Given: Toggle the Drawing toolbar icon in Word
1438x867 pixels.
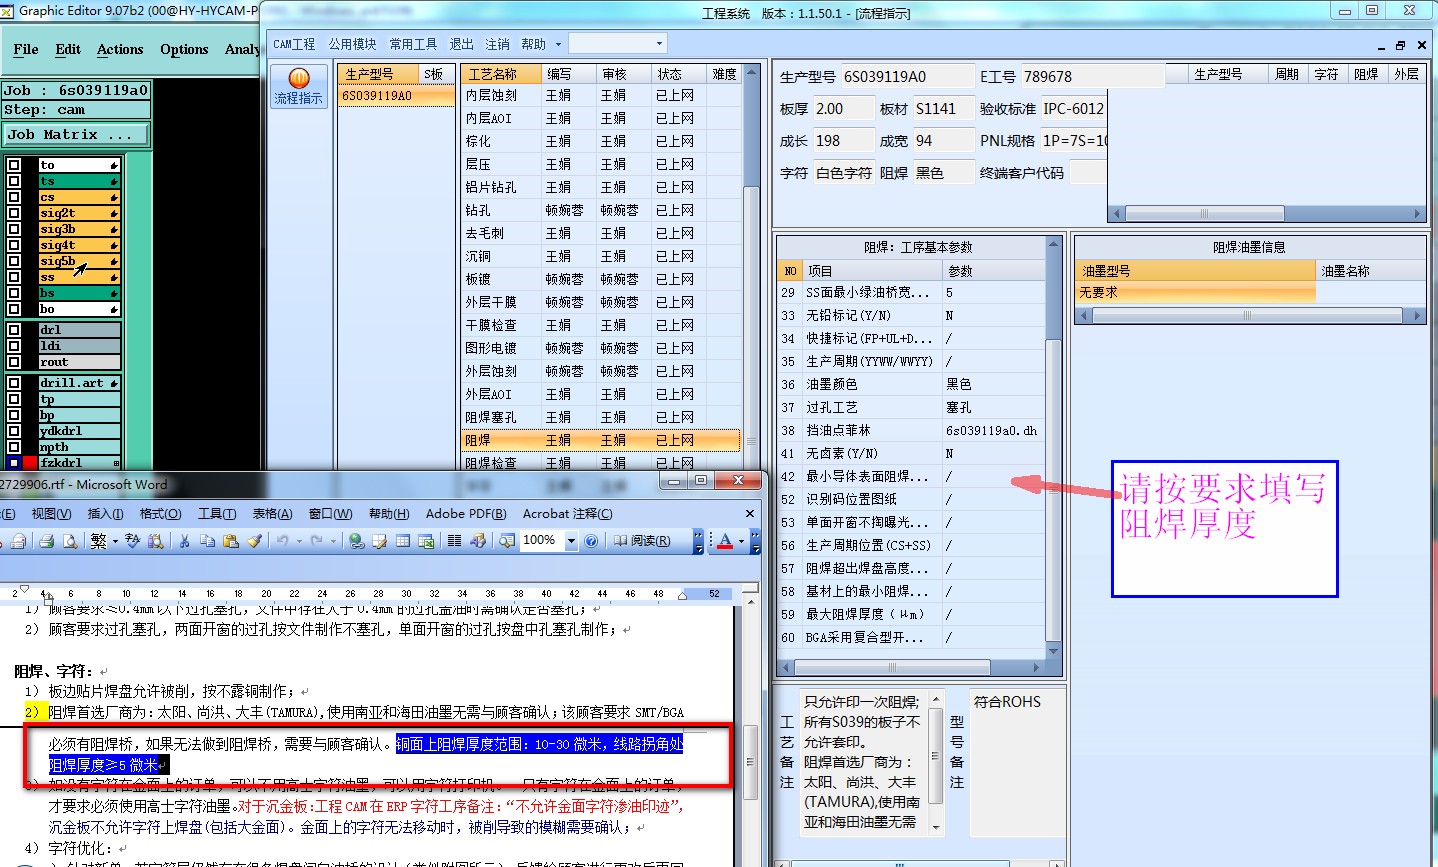Looking at the screenshot, I should tap(478, 541).
